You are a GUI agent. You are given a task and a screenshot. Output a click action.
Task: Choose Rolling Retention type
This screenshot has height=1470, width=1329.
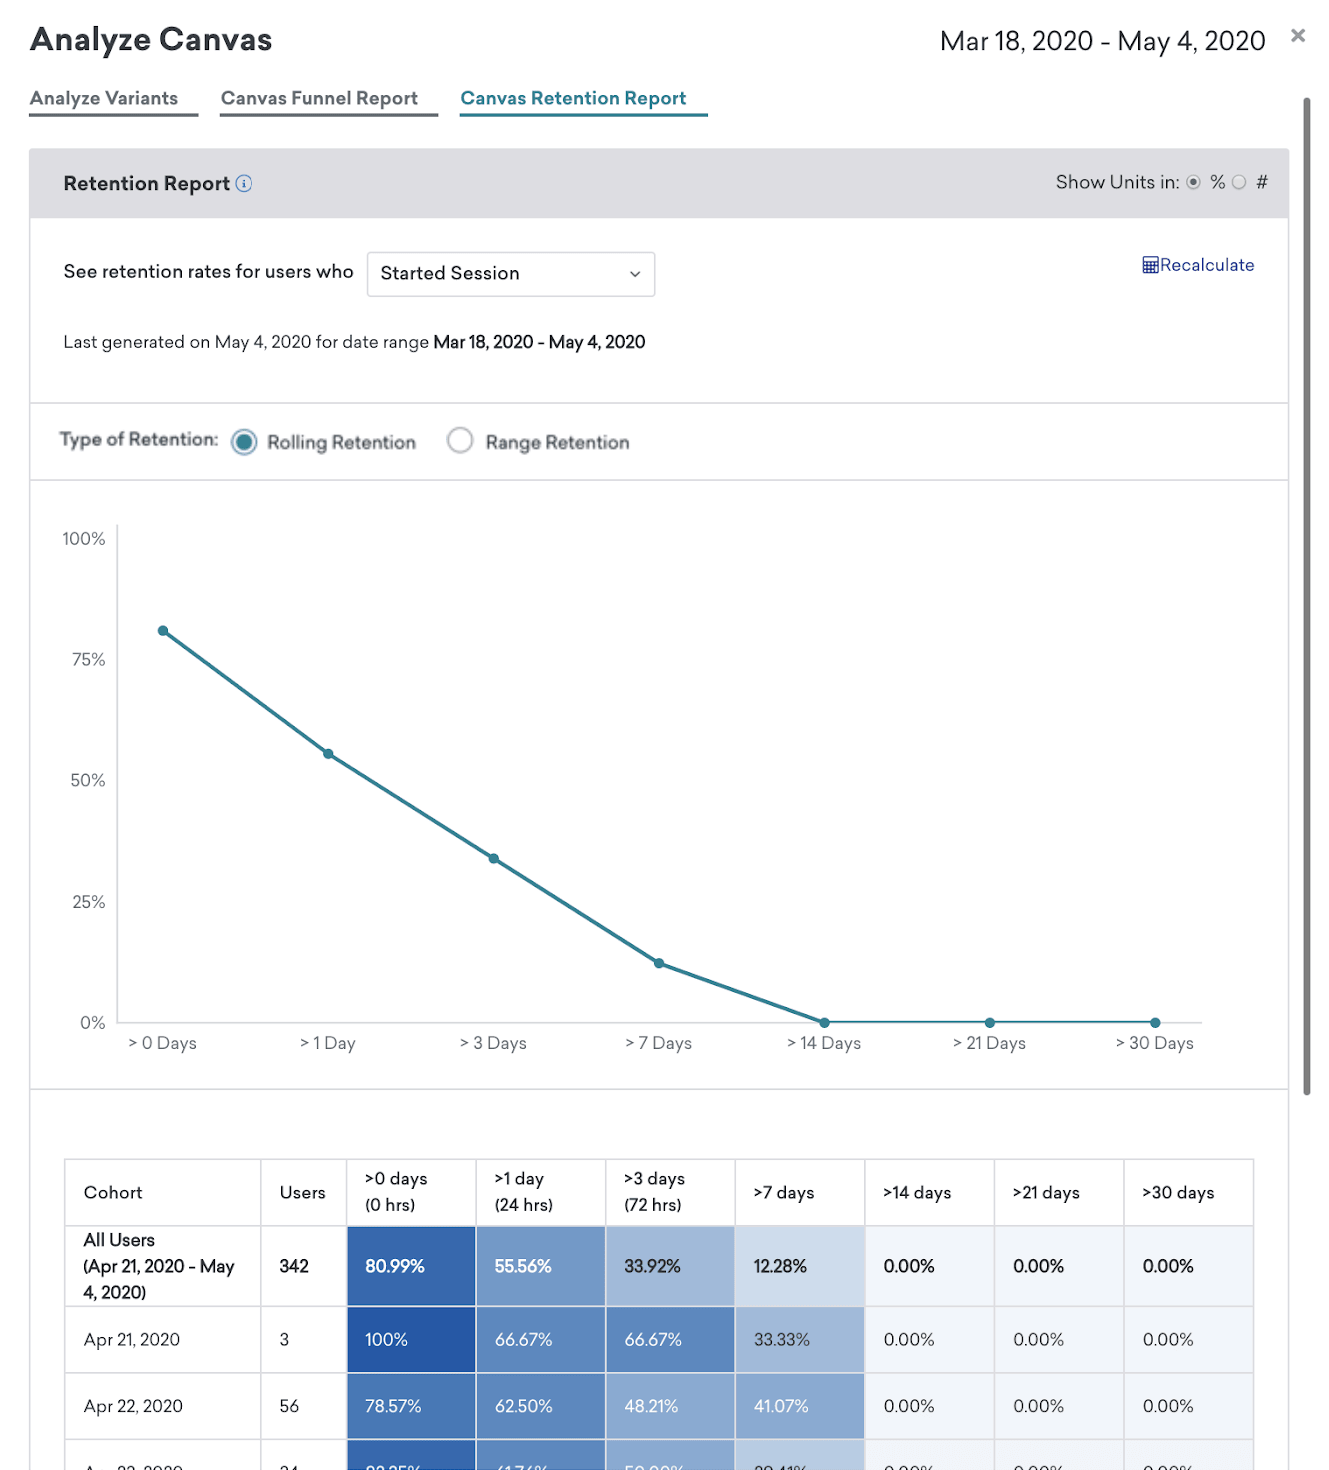click(244, 442)
